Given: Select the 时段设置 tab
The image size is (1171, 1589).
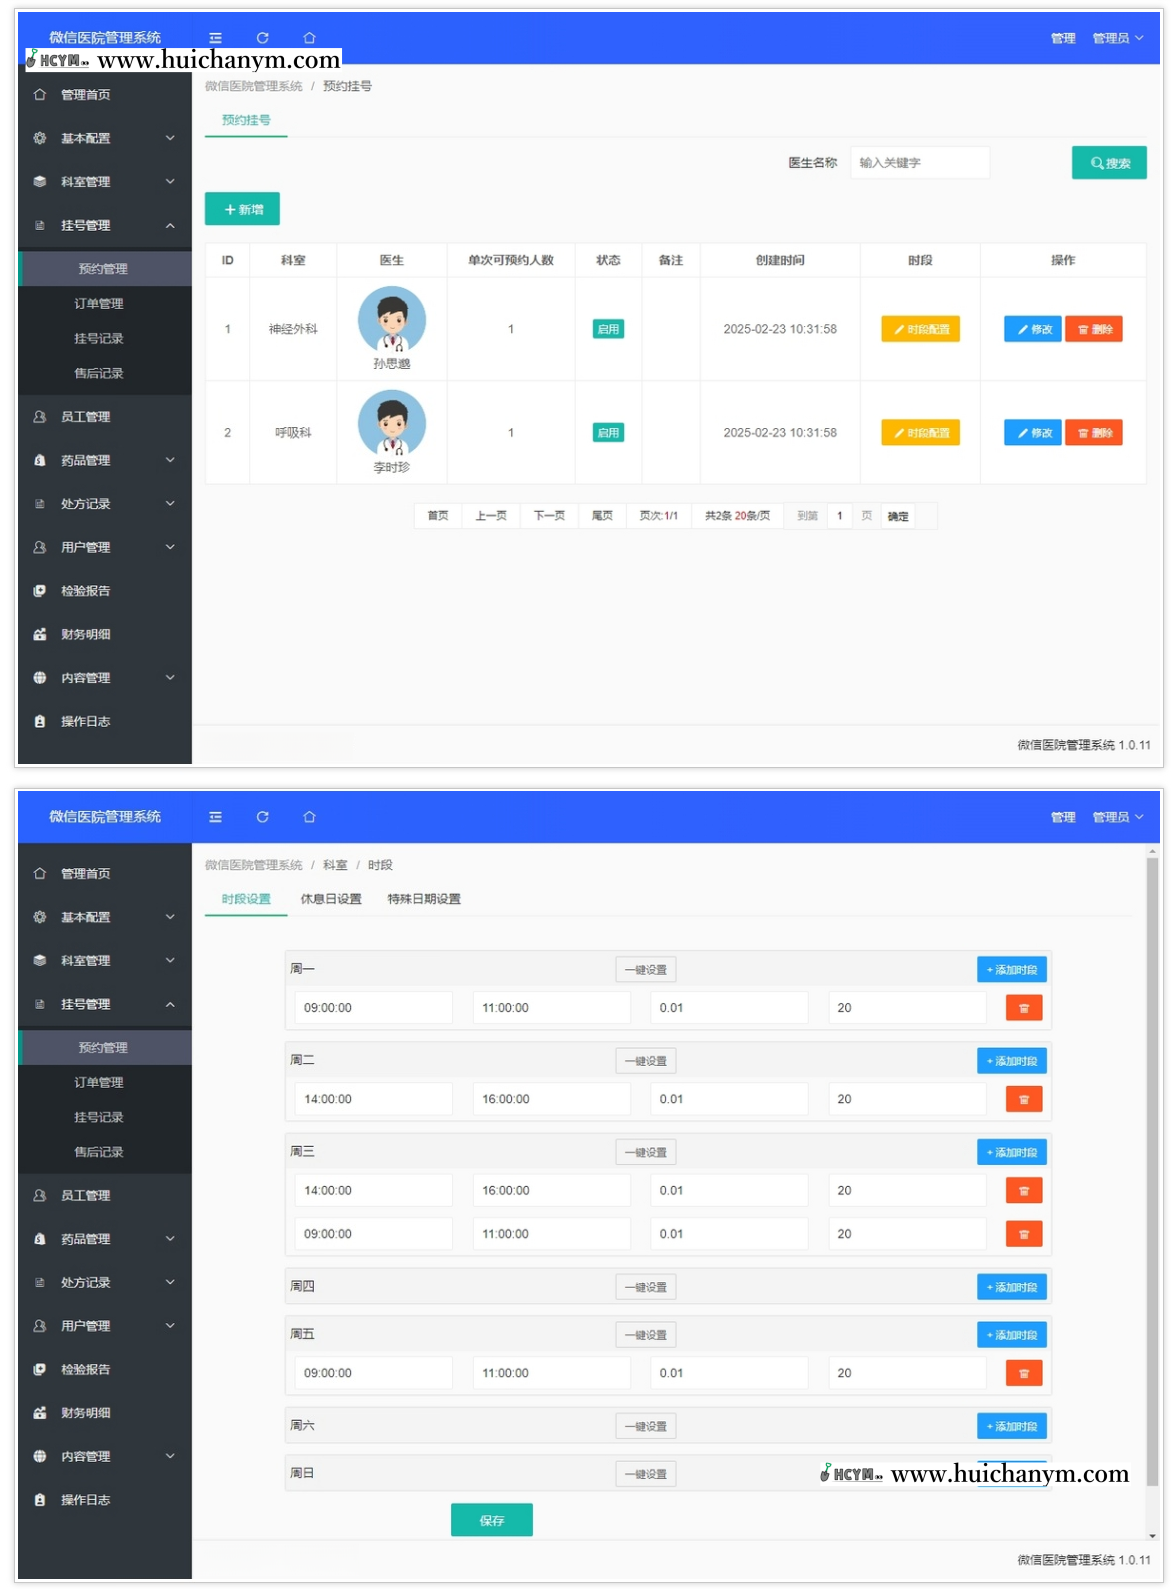Looking at the screenshot, I should click(246, 899).
